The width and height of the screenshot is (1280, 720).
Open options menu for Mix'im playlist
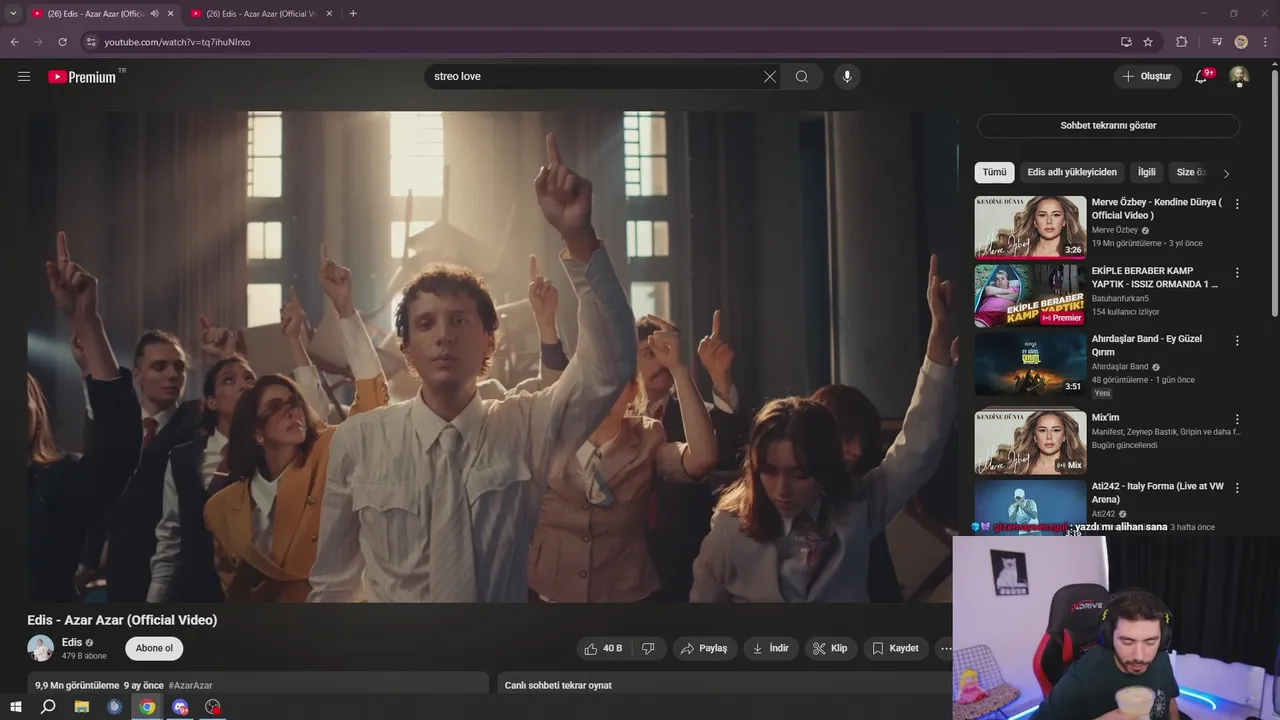(x=1237, y=420)
